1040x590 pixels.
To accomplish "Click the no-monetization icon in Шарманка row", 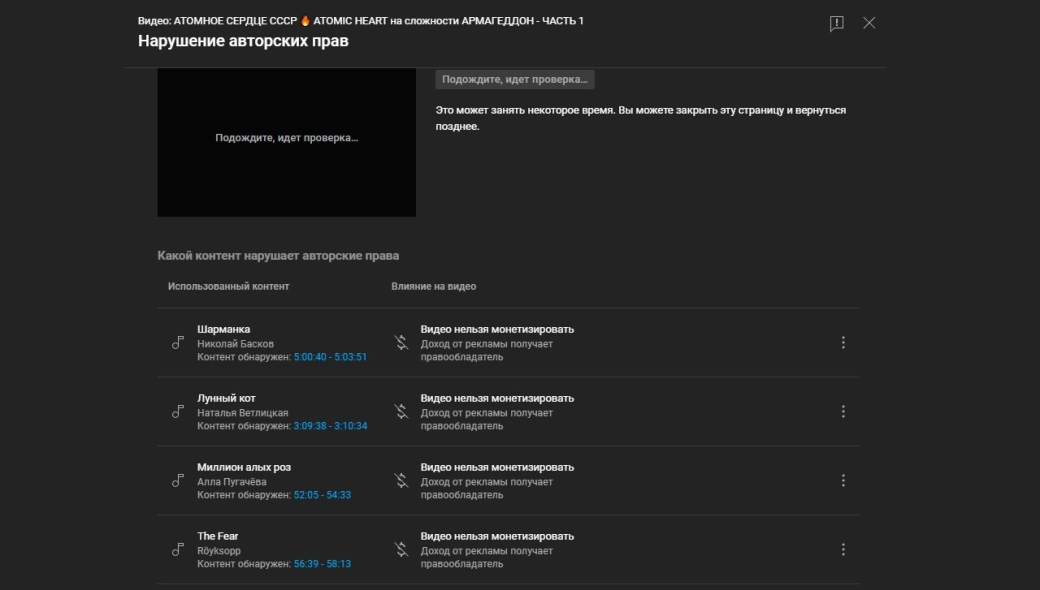I will [401, 343].
